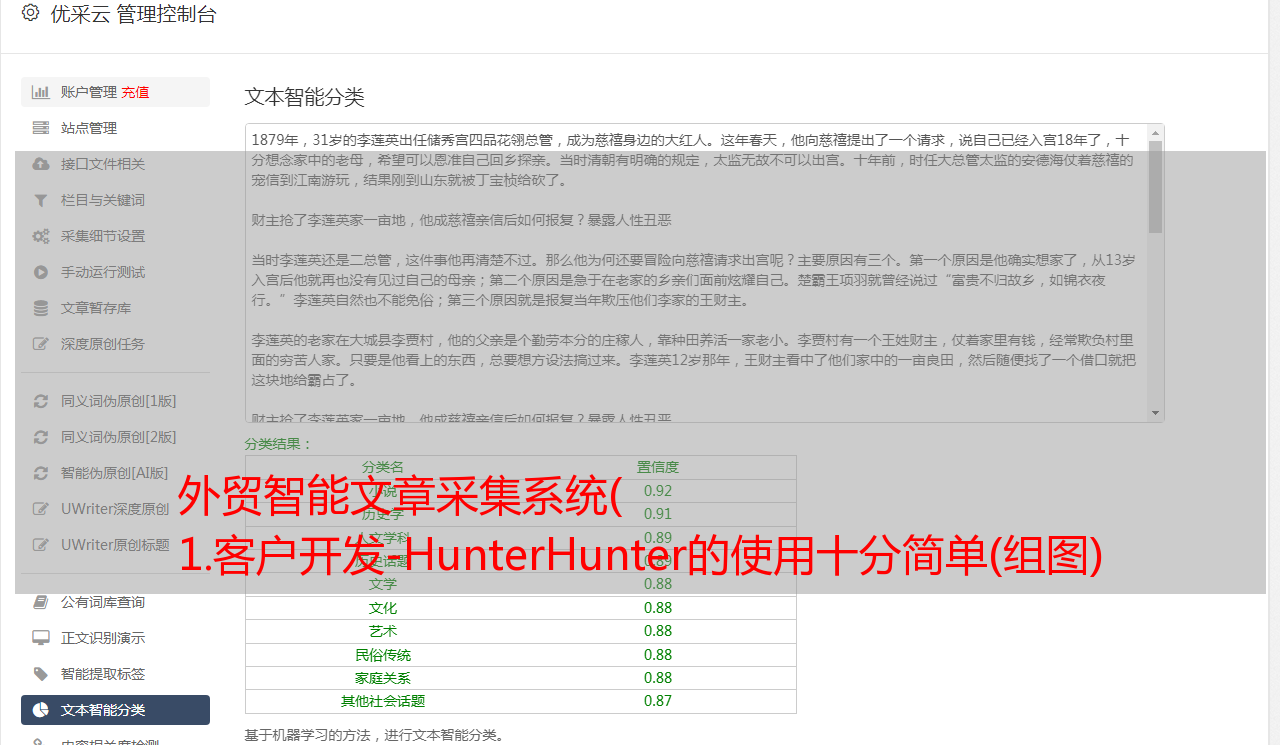Click the gear icon beside 优采云 管理控制台
Image resolution: width=1280 pixels, height=745 pixels.
(30, 13)
